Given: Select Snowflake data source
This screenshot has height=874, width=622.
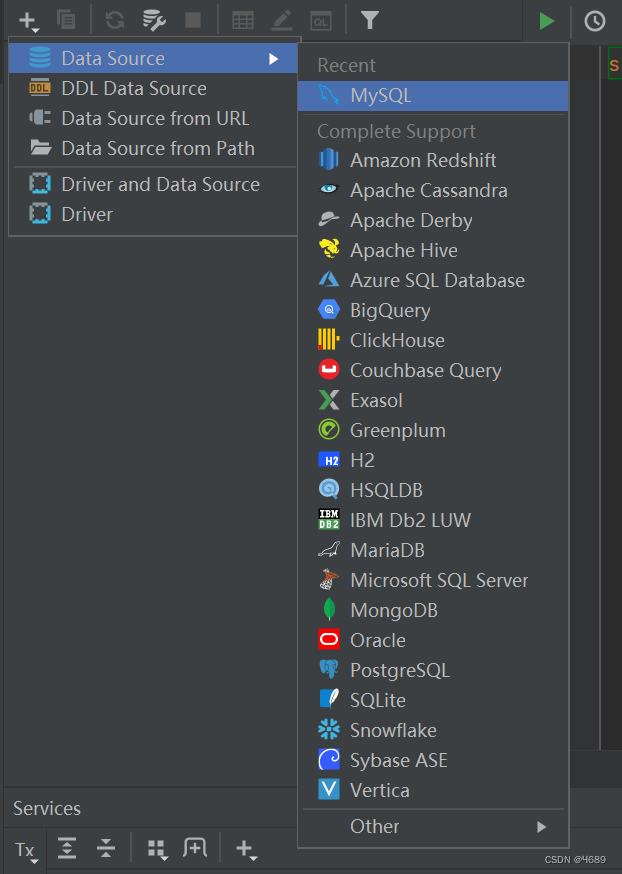Looking at the screenshot, I should coord(433,730).
